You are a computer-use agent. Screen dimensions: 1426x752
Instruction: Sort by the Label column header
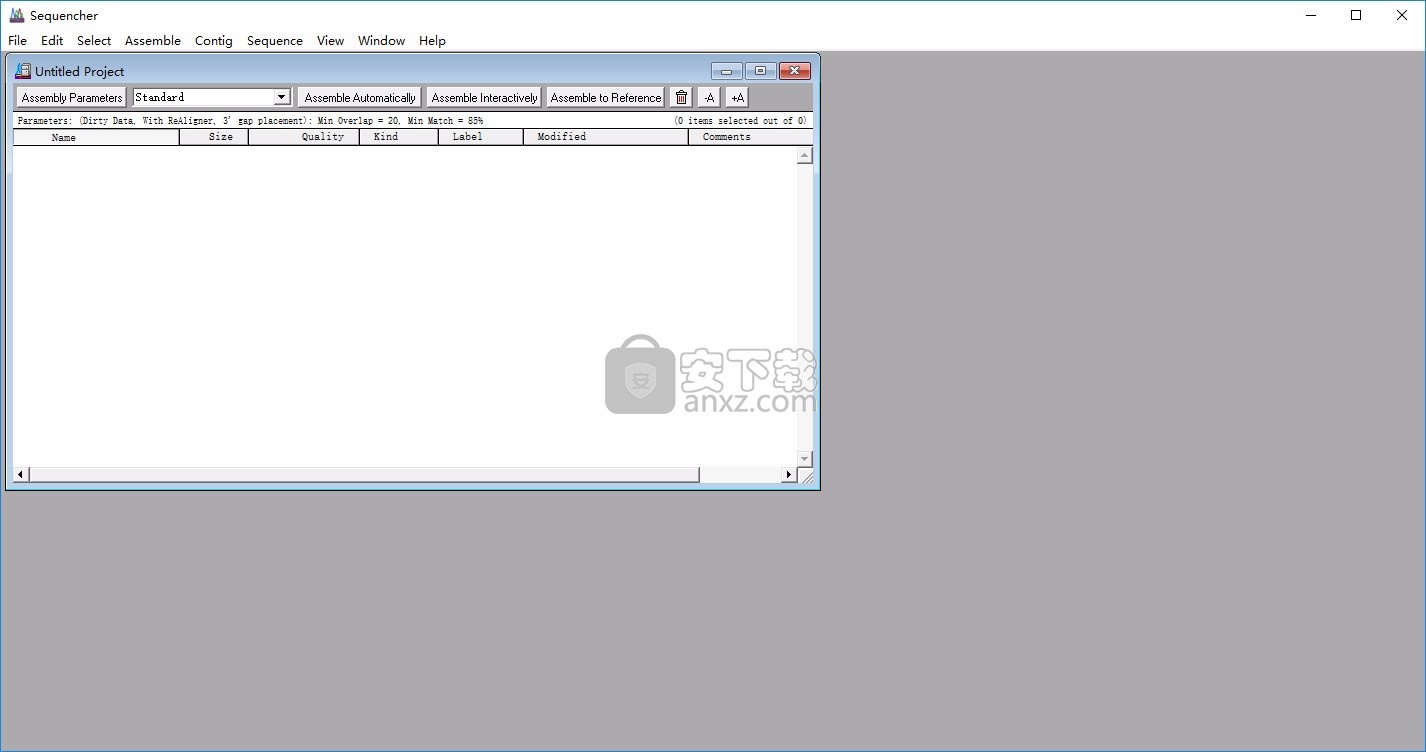click(x=481, y=137)
